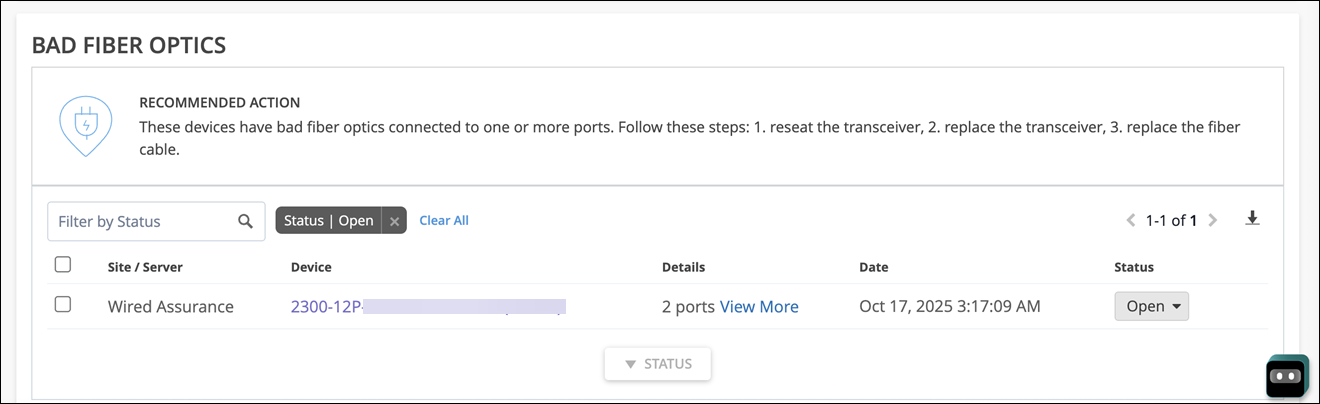Select the Wired Assurance row checkbox
The width and height of the screenshot is (1320, 404).
[x=63, y=305]
